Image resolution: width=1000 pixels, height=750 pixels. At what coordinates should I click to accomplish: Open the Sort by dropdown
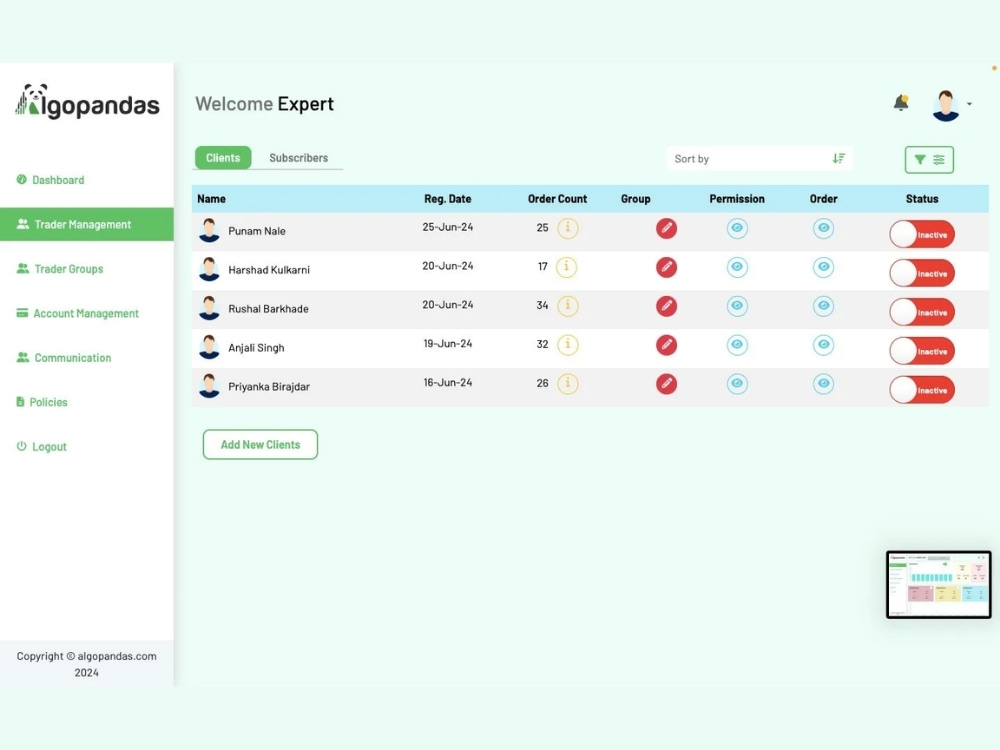[x=759, y=159]
